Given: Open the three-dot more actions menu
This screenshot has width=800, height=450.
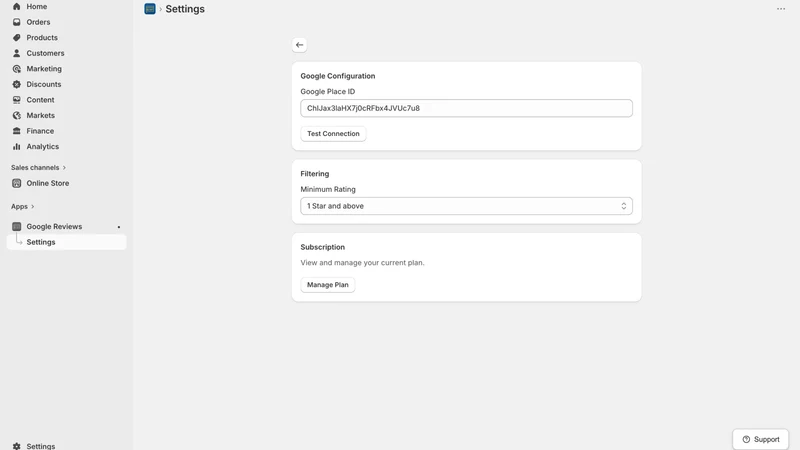Looking at the screenshot, I should [x=781, y=9].
